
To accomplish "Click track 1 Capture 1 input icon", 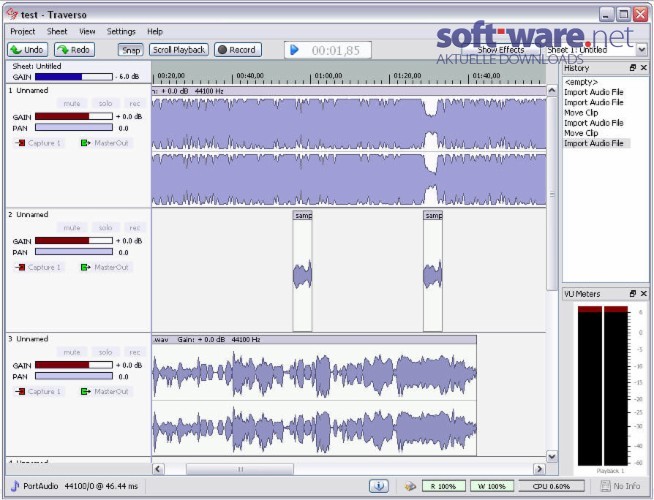I will (x=20, y=143).
